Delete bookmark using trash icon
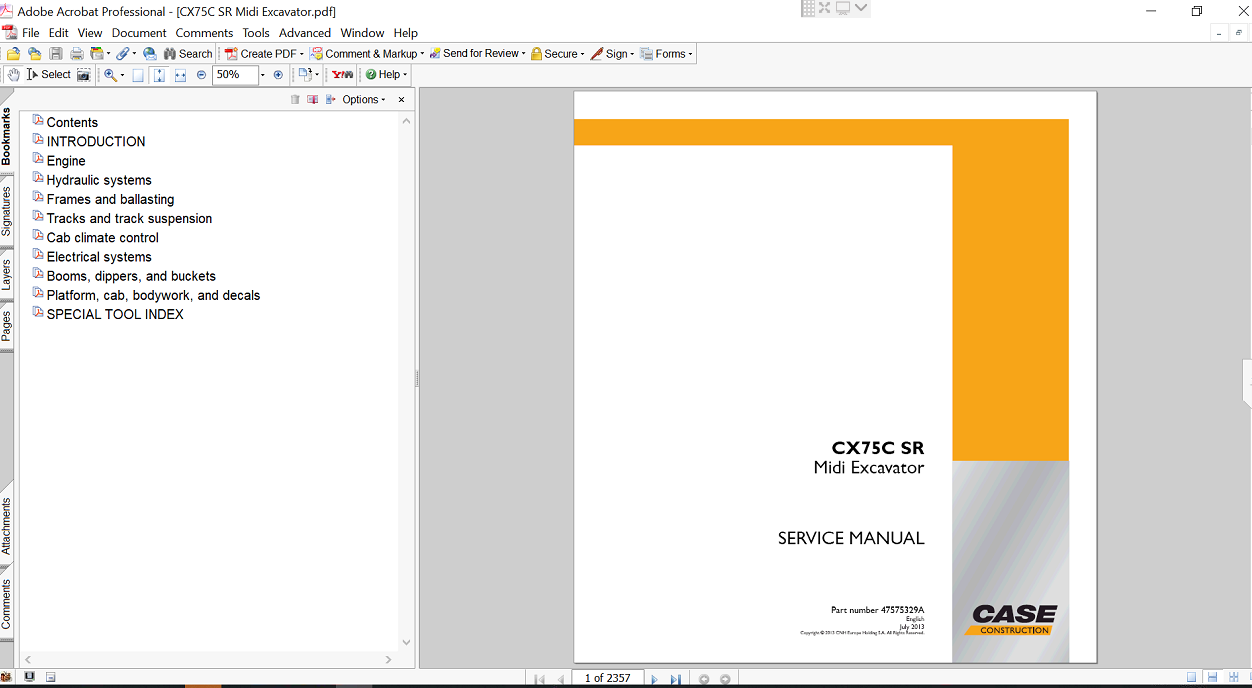 tap(295, 100)
